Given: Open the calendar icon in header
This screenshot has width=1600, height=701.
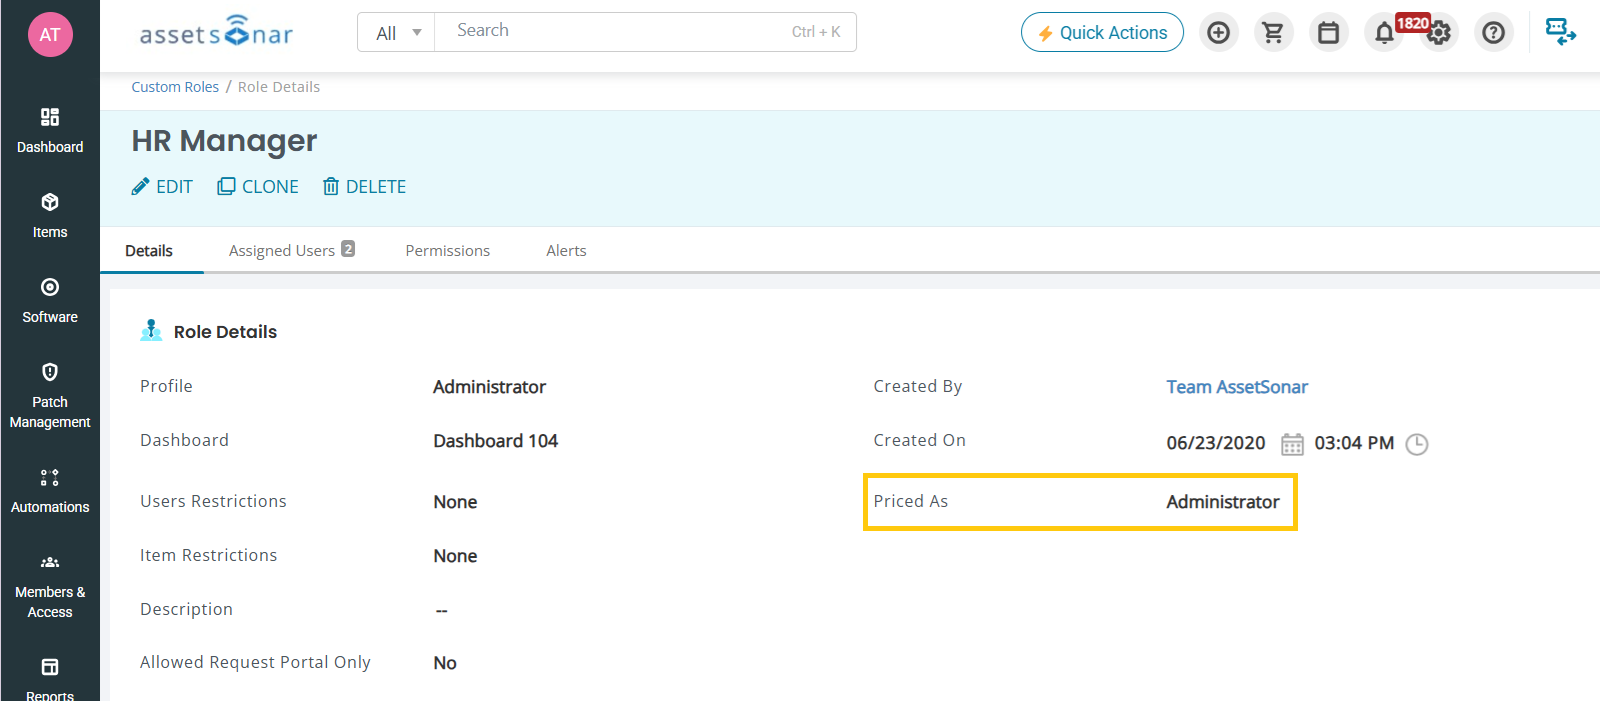Looking at the screenshot, I should [x=1328, y=33].
